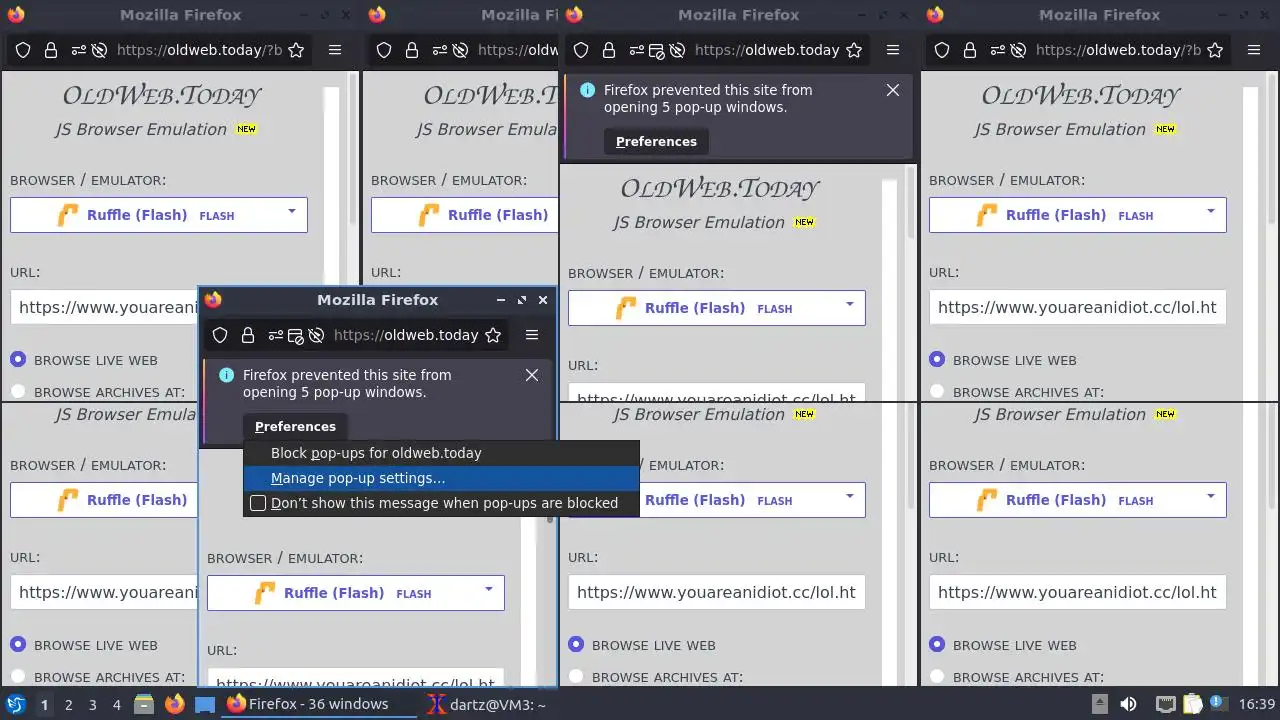Dismiss pop-up notification in the top-row background window
This screenshot has height=720, width=1280.
893,90
